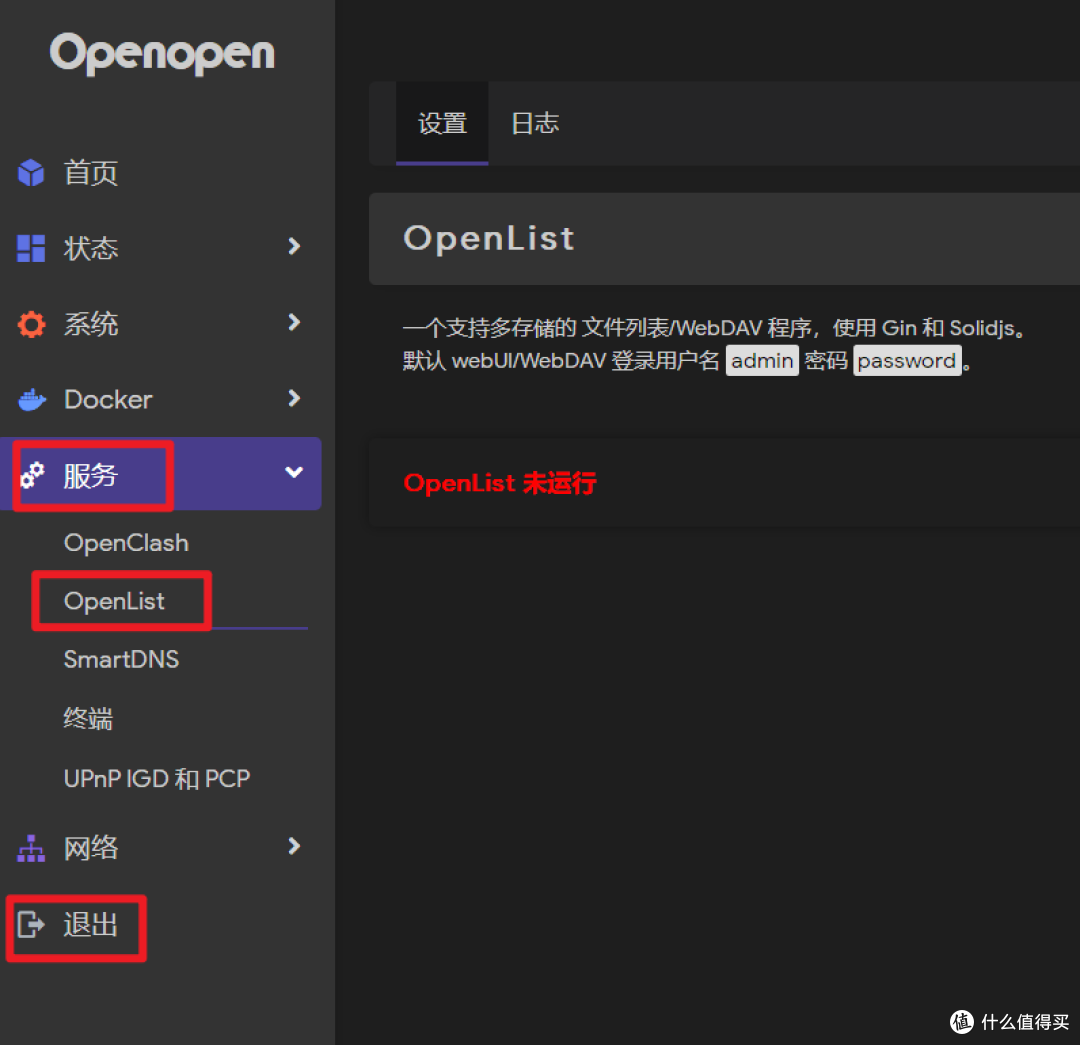Open the 终端 terminal page
Viewport: 1080px width, 1045px height.
coord(87,719)
